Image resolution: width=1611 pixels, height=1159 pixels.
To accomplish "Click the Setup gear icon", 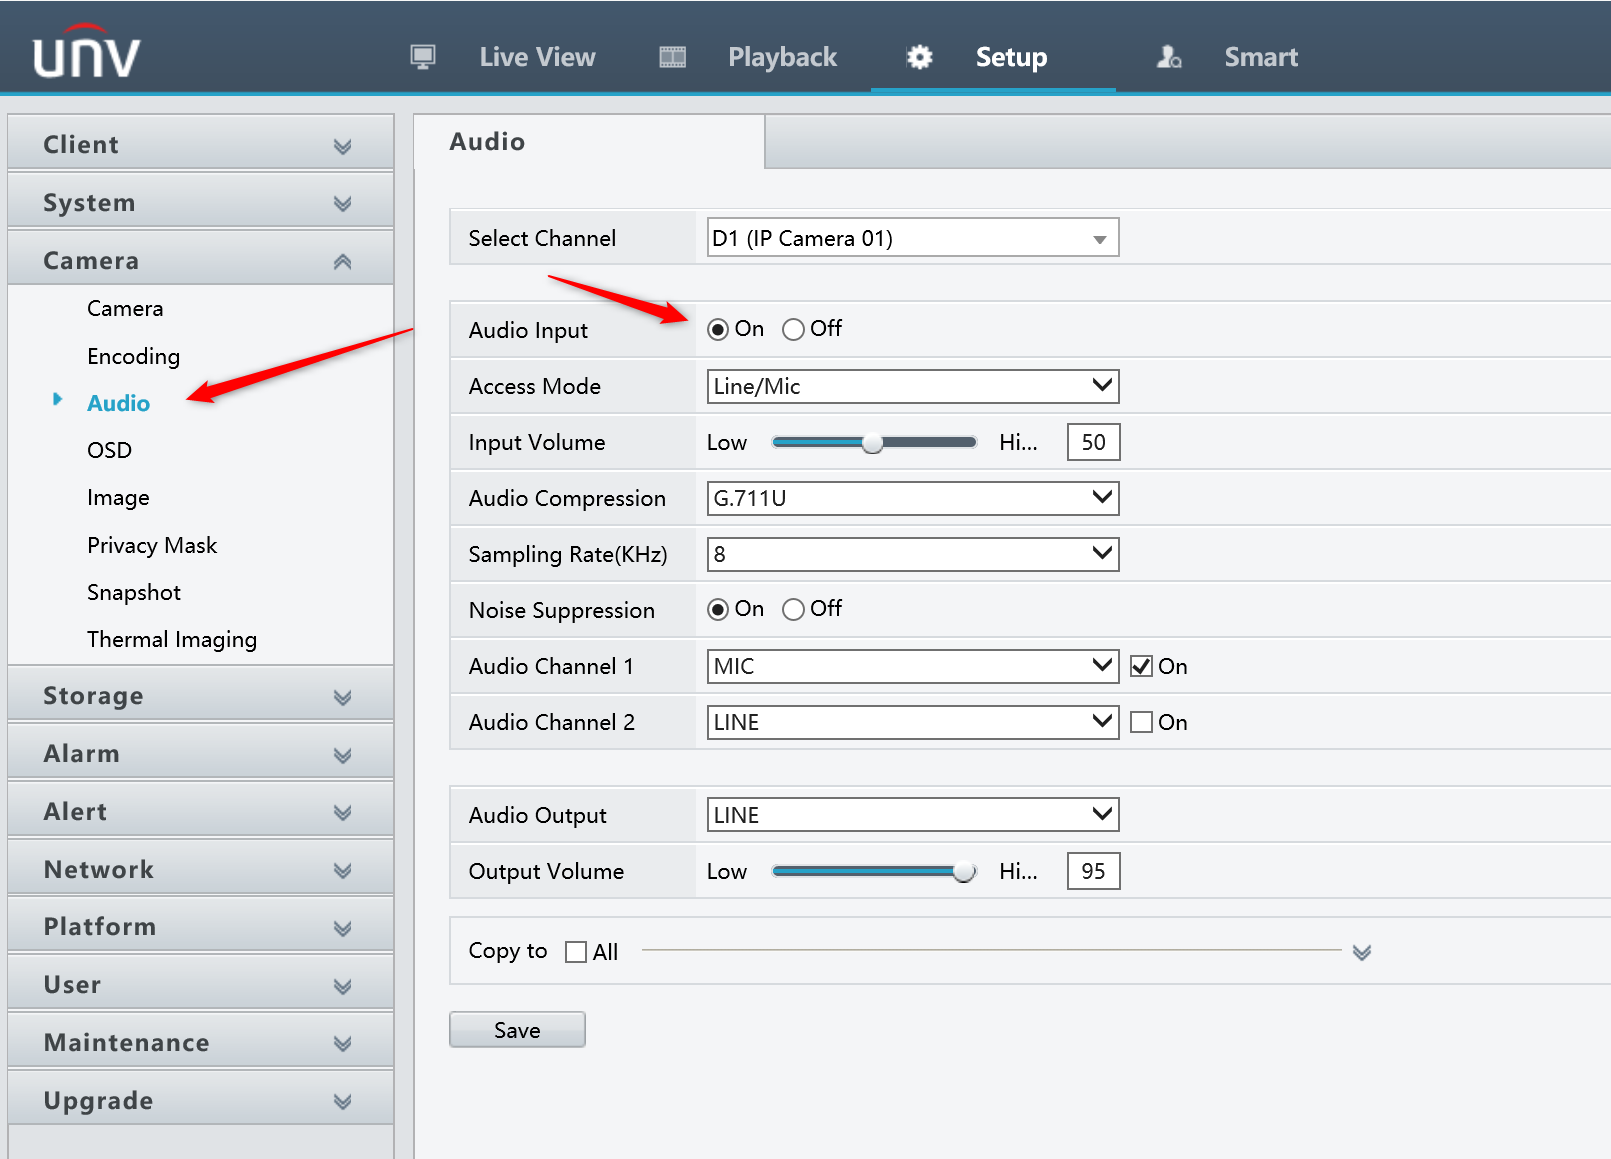I will (917, 57).
